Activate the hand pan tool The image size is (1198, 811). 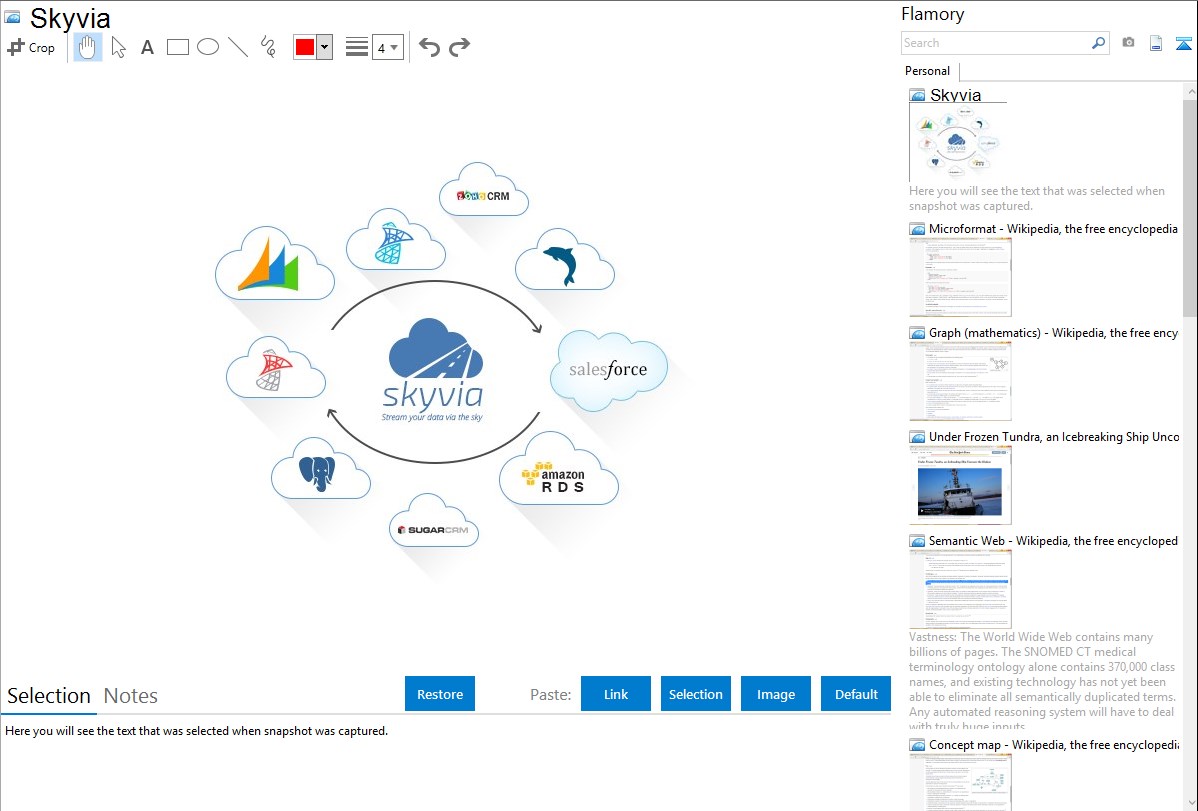pos(88,47)
